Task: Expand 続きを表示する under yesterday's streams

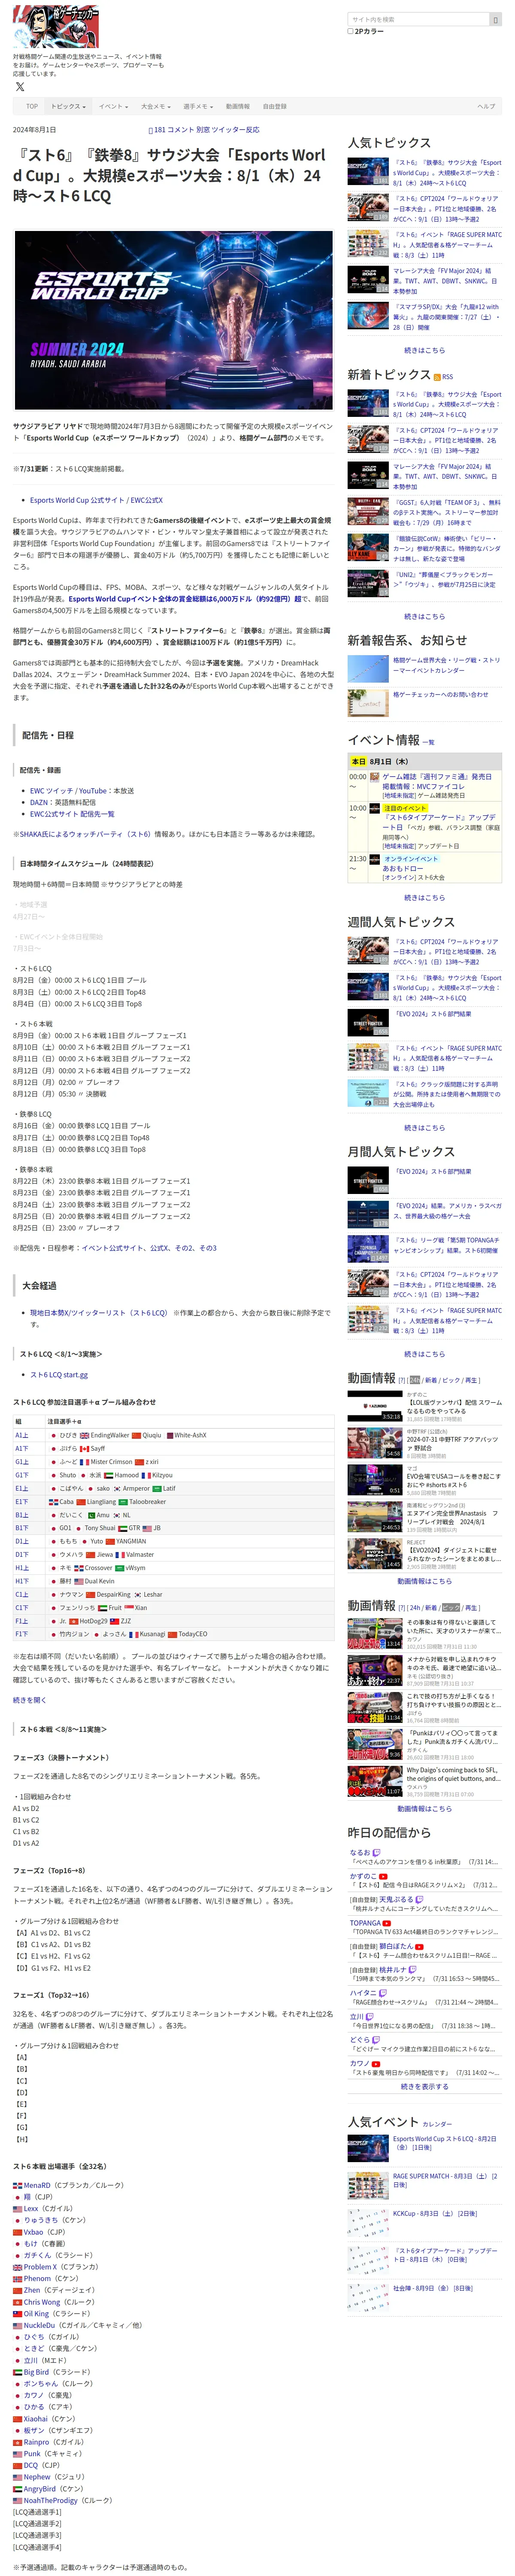Action: click(424, 2086)
